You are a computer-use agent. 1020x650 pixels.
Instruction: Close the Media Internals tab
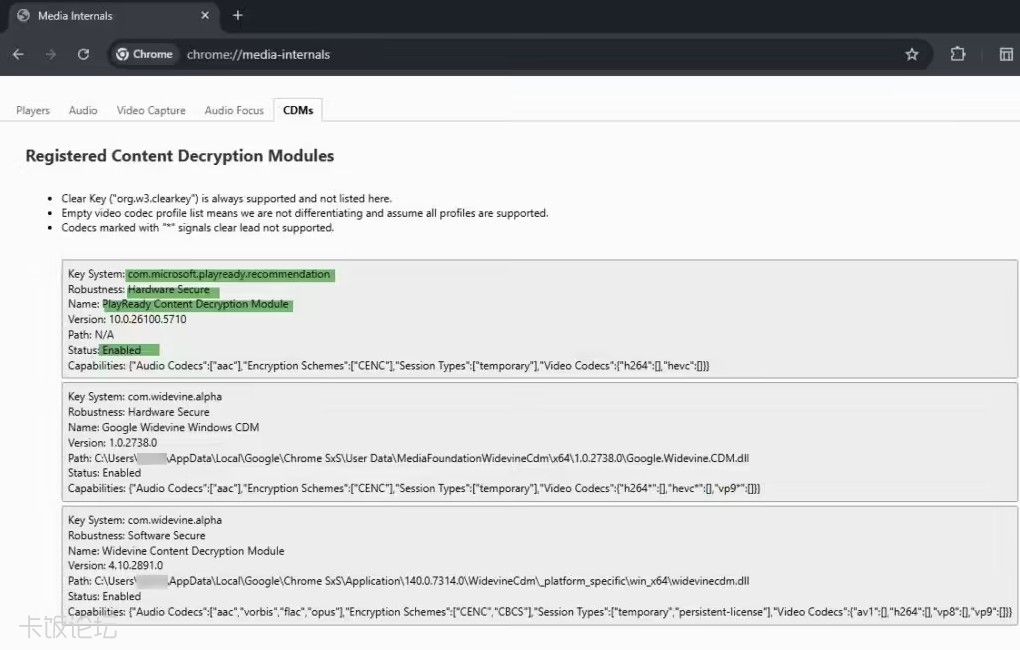tap(204, 16)
